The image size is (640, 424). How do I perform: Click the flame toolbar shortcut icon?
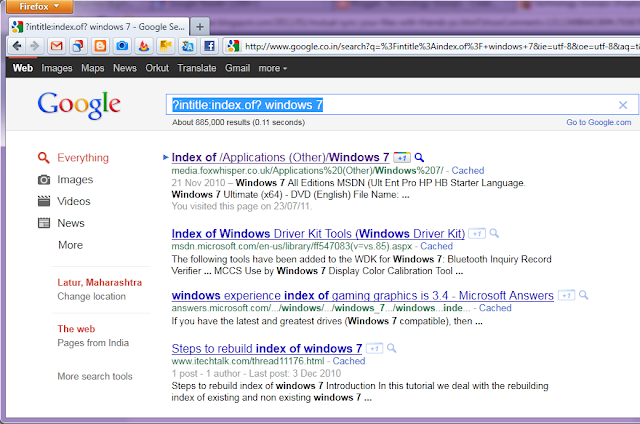pyautogui.click(x=144, y=46)
